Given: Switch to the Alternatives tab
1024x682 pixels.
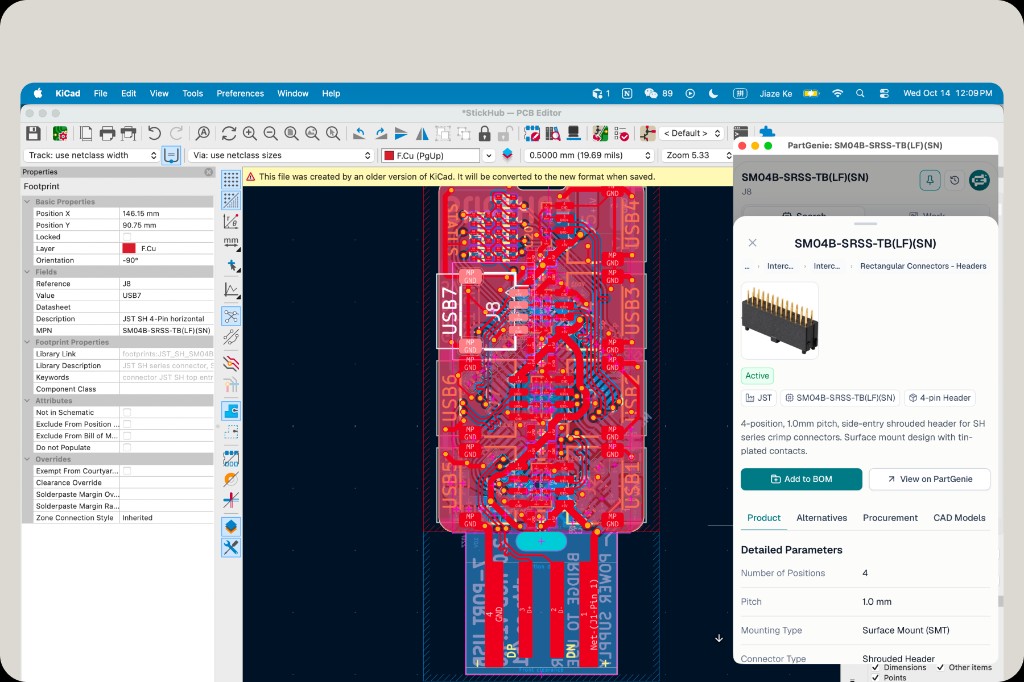Looking at the screenshot, I should 822,517.
